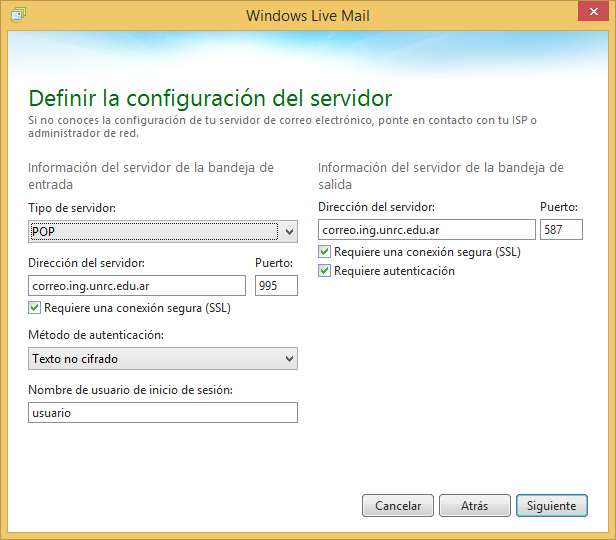The width and height of the screenshot is (616, 540).
Task: Click the incoming port field showing 995
Action: 276,286
